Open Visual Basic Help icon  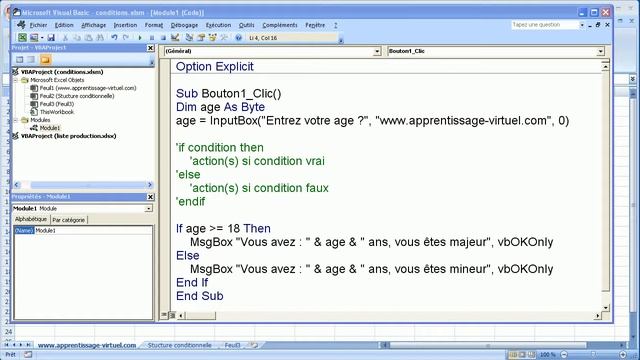[x=238, y=38]
